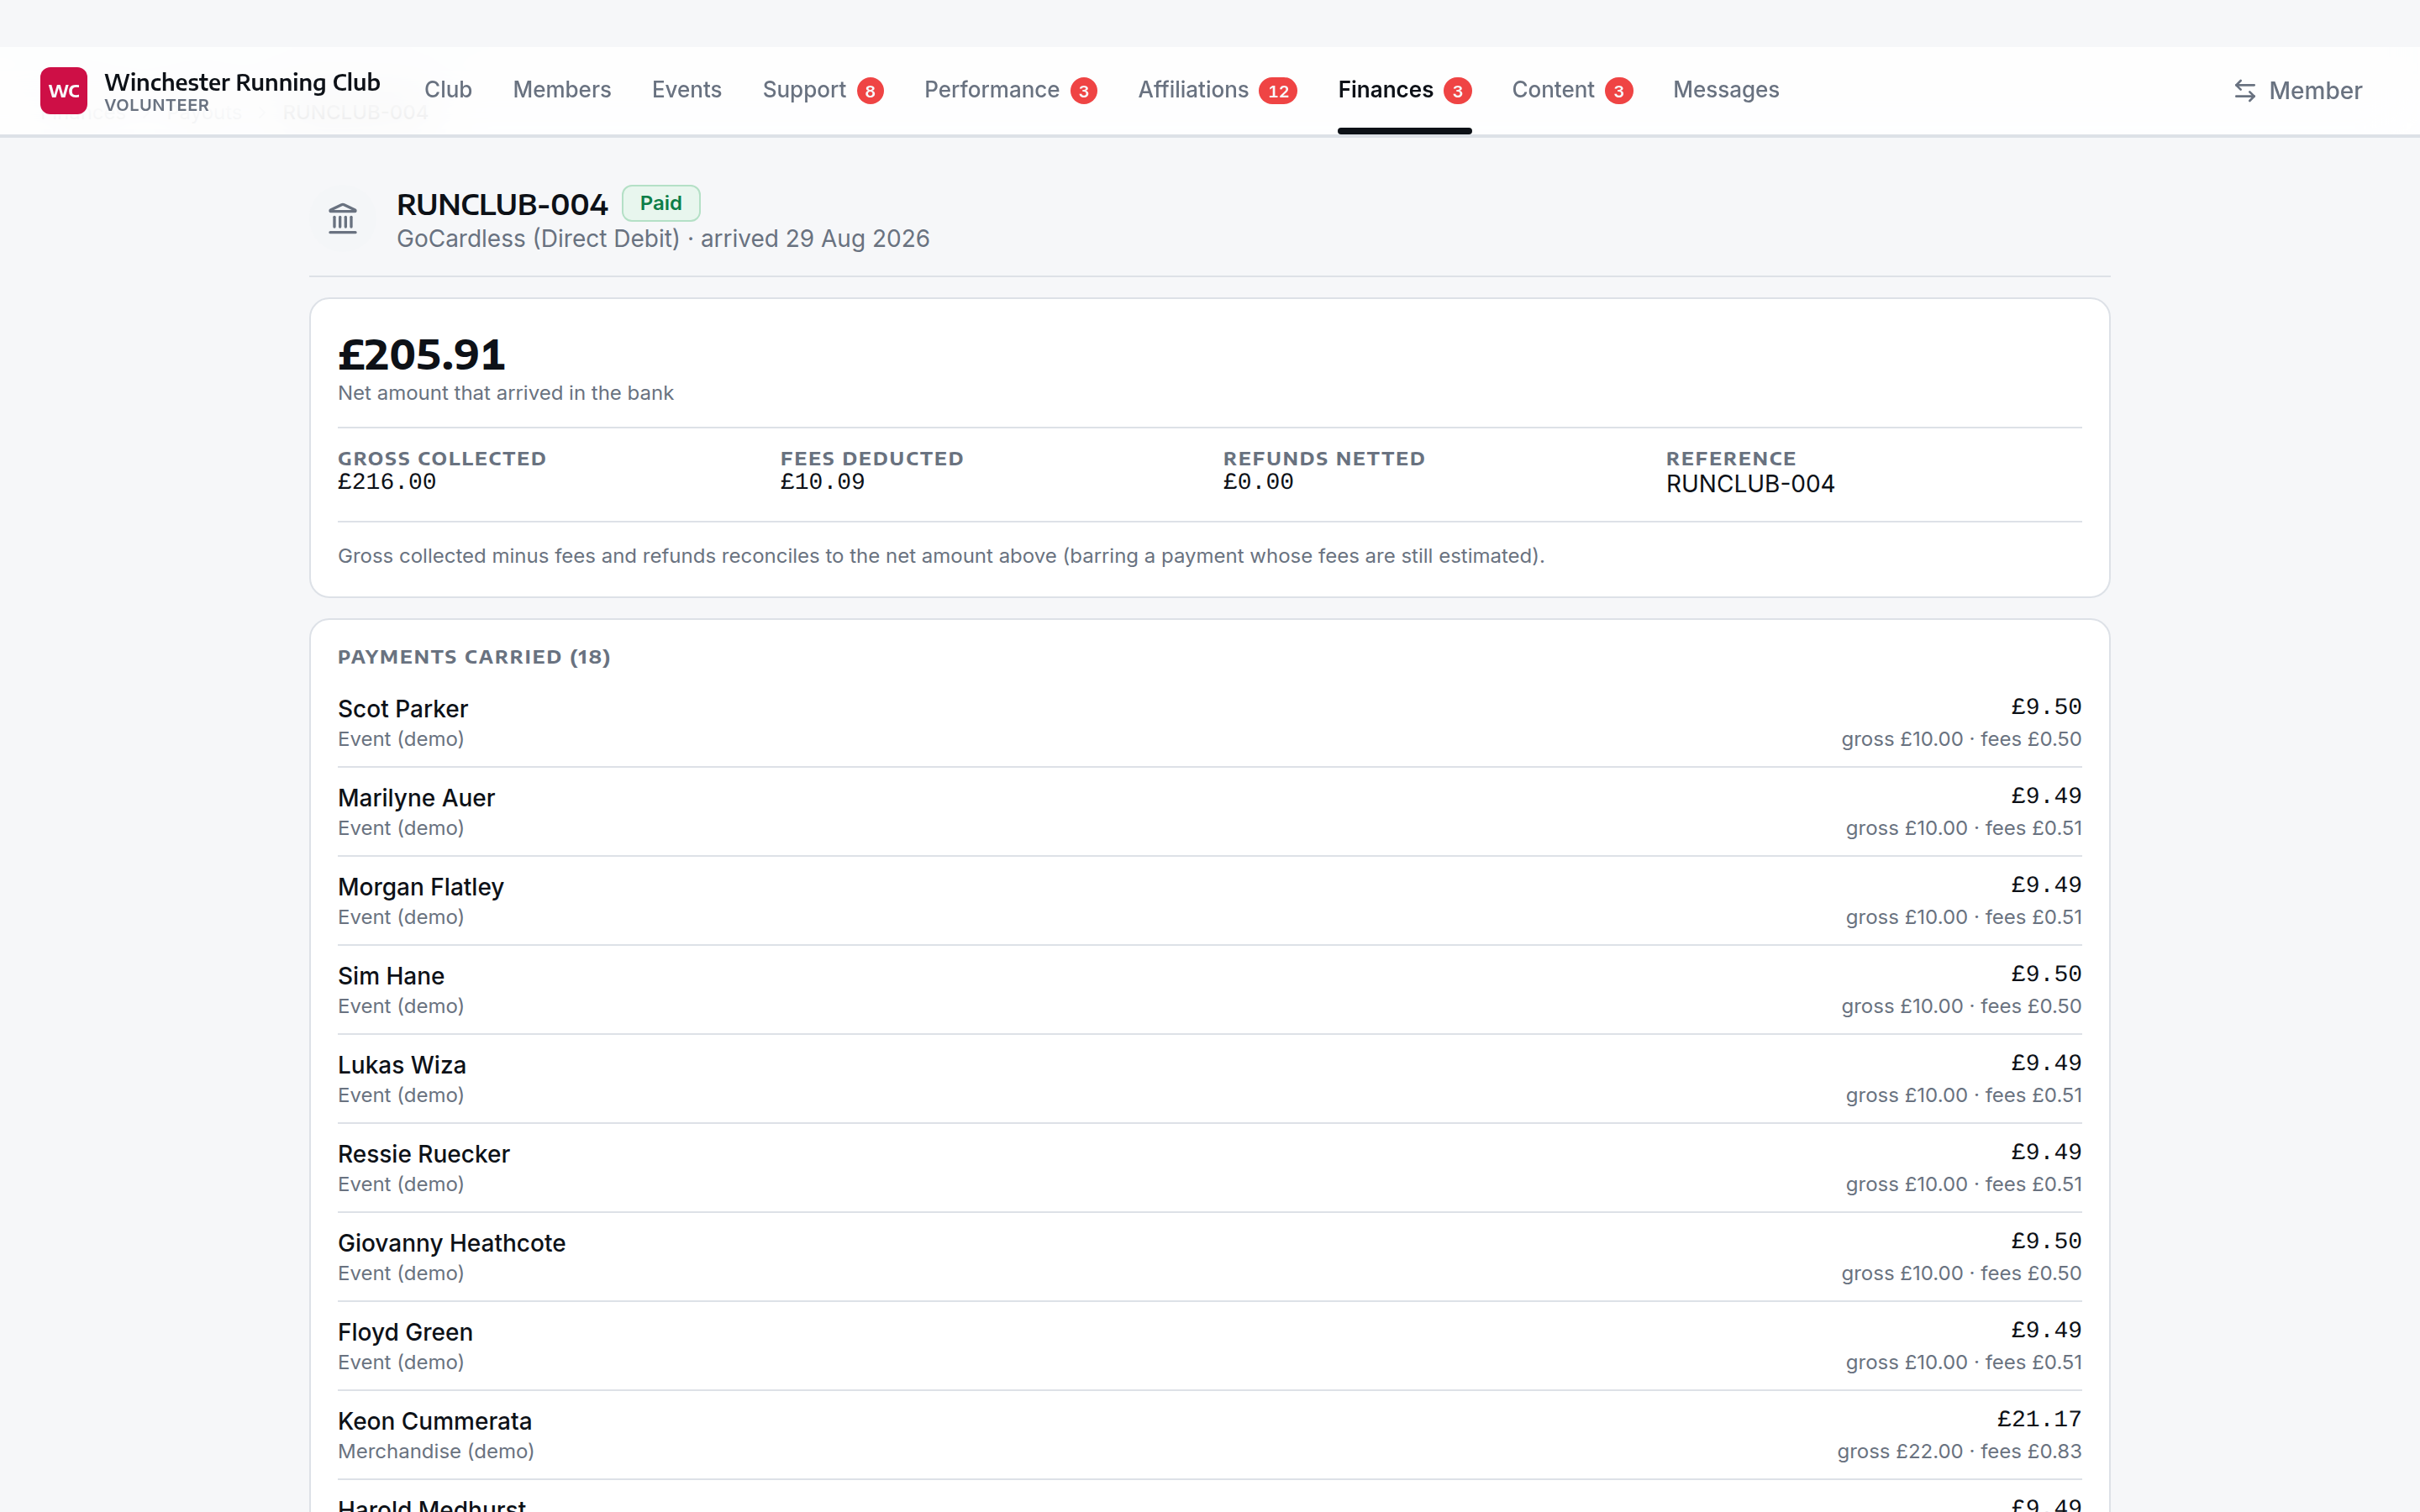The height and width of the screenshot is (1512, 2420).
Task: Click the RUNCLUB-004 page heading
Action: click(x=502, y=204)
